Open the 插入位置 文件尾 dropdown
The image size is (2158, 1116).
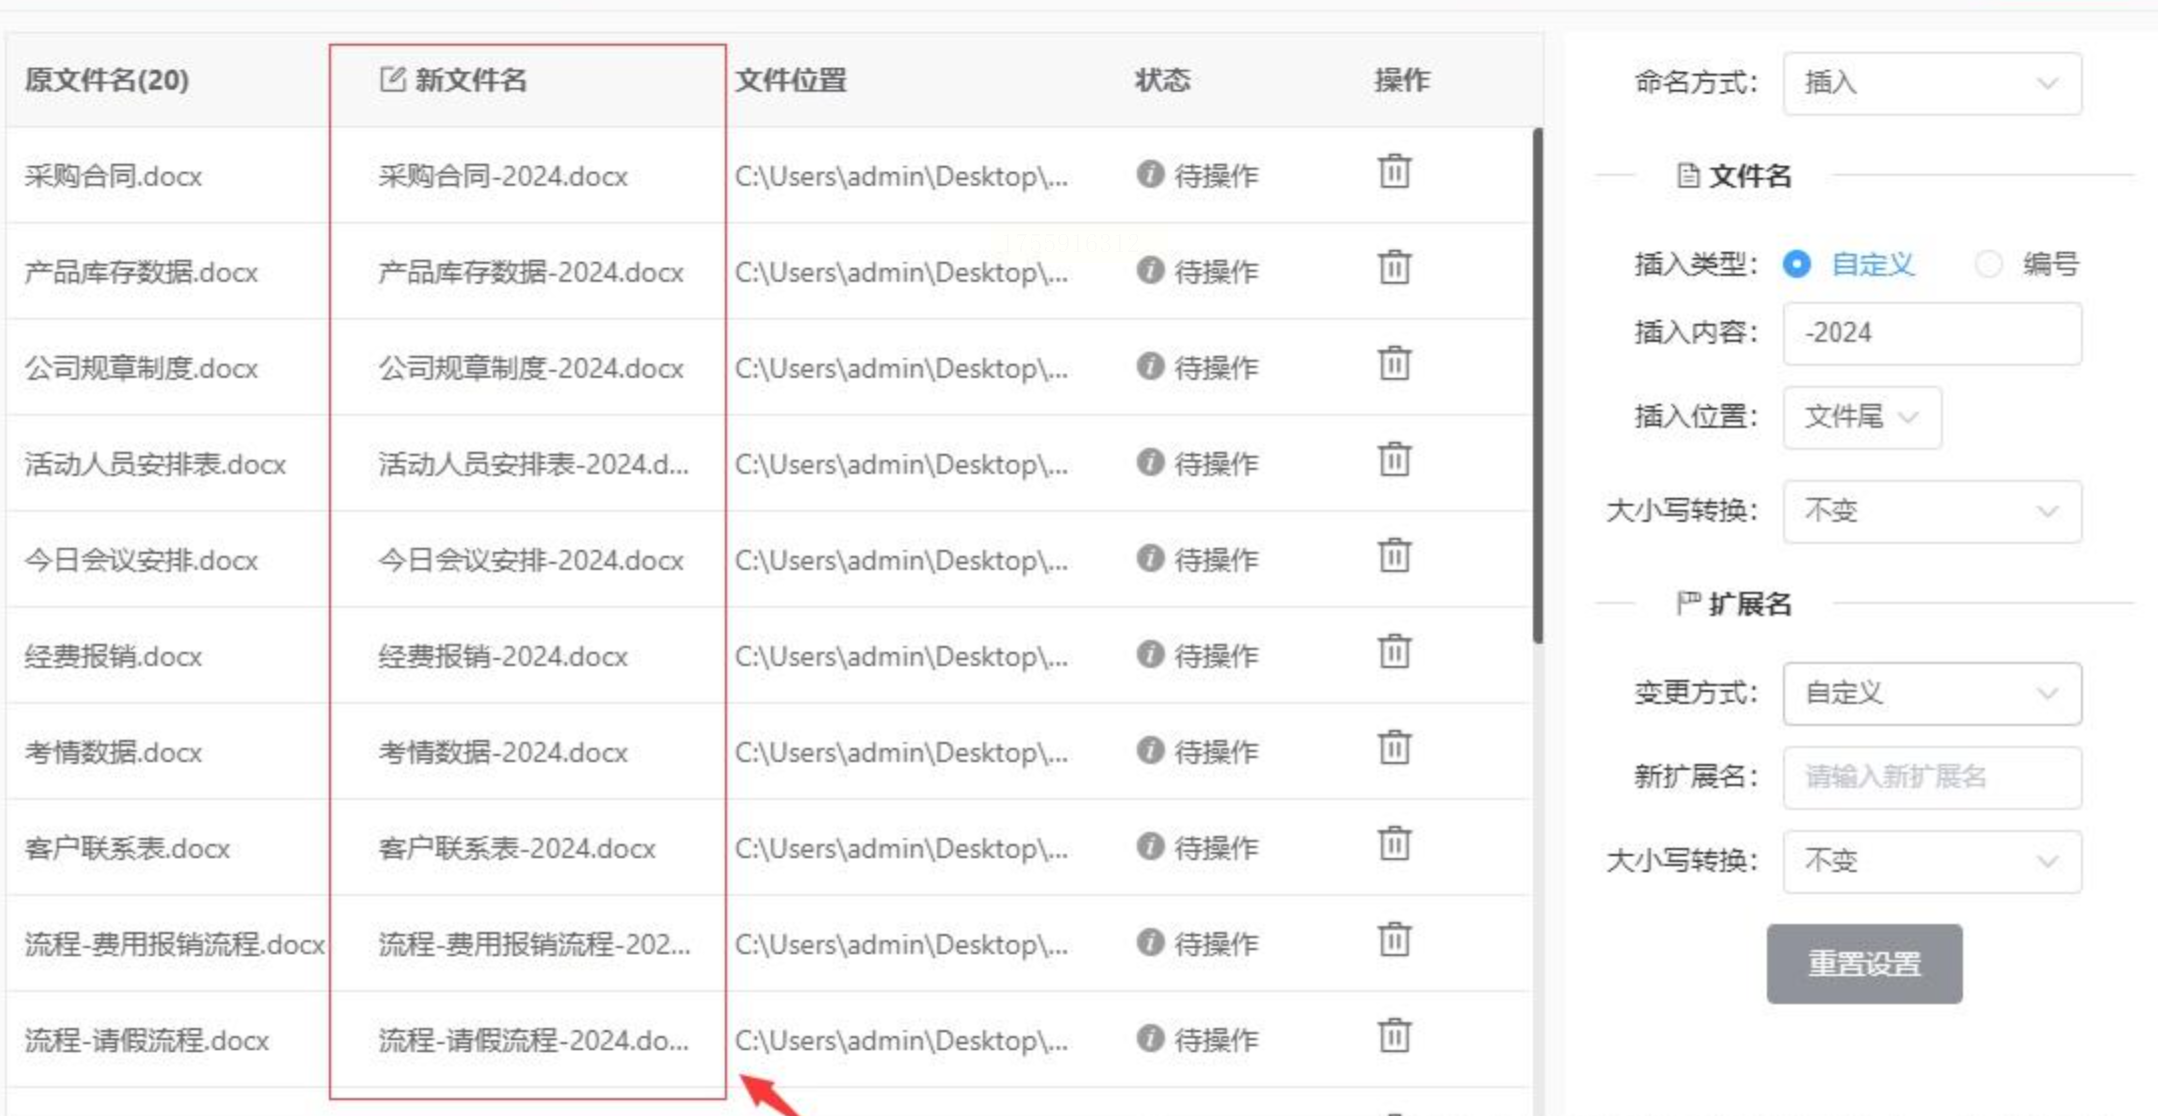(1862, 417)
